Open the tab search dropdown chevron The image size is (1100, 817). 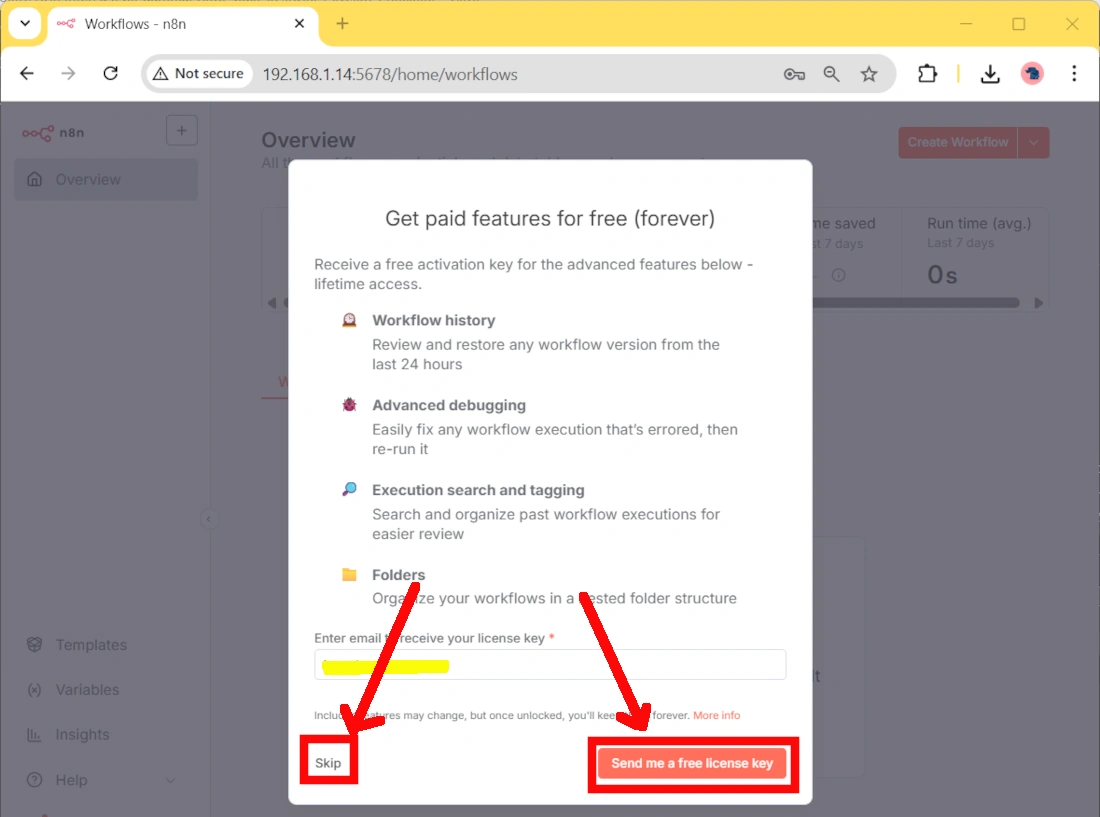(x=24, y=23)
